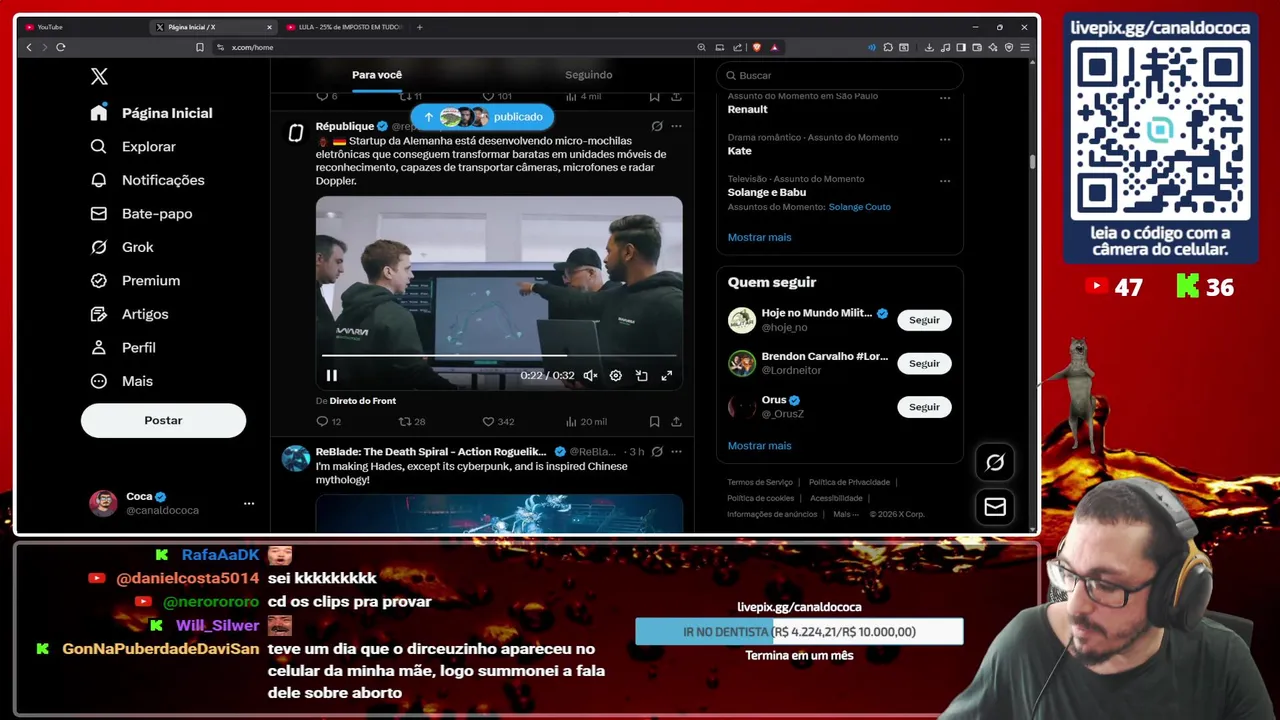The width and height of the screenshot is (1280, 720).
Task: Open Grok explain icon on ReBlade post
Action: [x=657, y=452]
